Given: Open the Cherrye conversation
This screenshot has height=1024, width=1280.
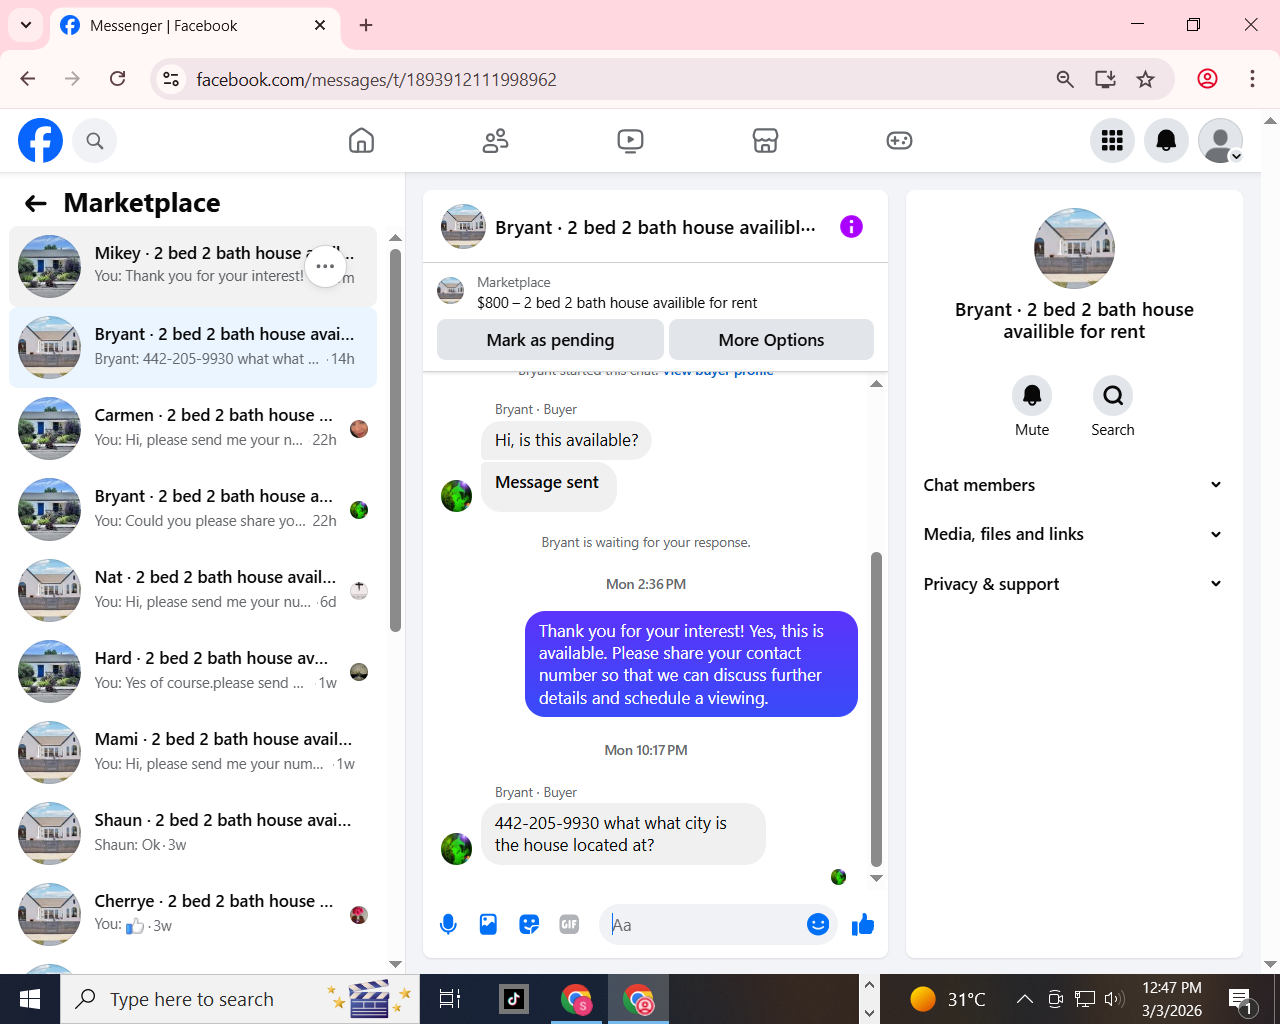Looking at the screenshot, I should pyautogui.click(x=193, y=915).
